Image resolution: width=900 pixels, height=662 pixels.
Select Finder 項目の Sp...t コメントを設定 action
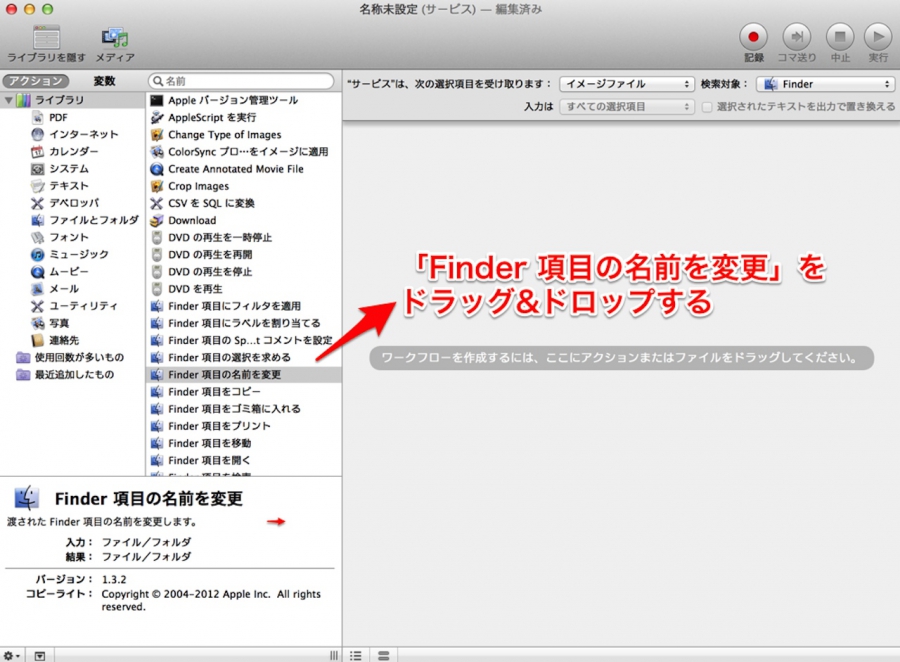pyautogui.click(x=243, y=340)
